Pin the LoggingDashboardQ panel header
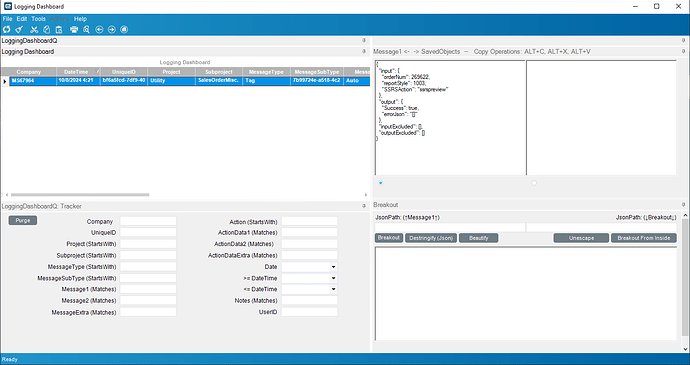This screenshot has width=690, height=365. coord(363,41)
